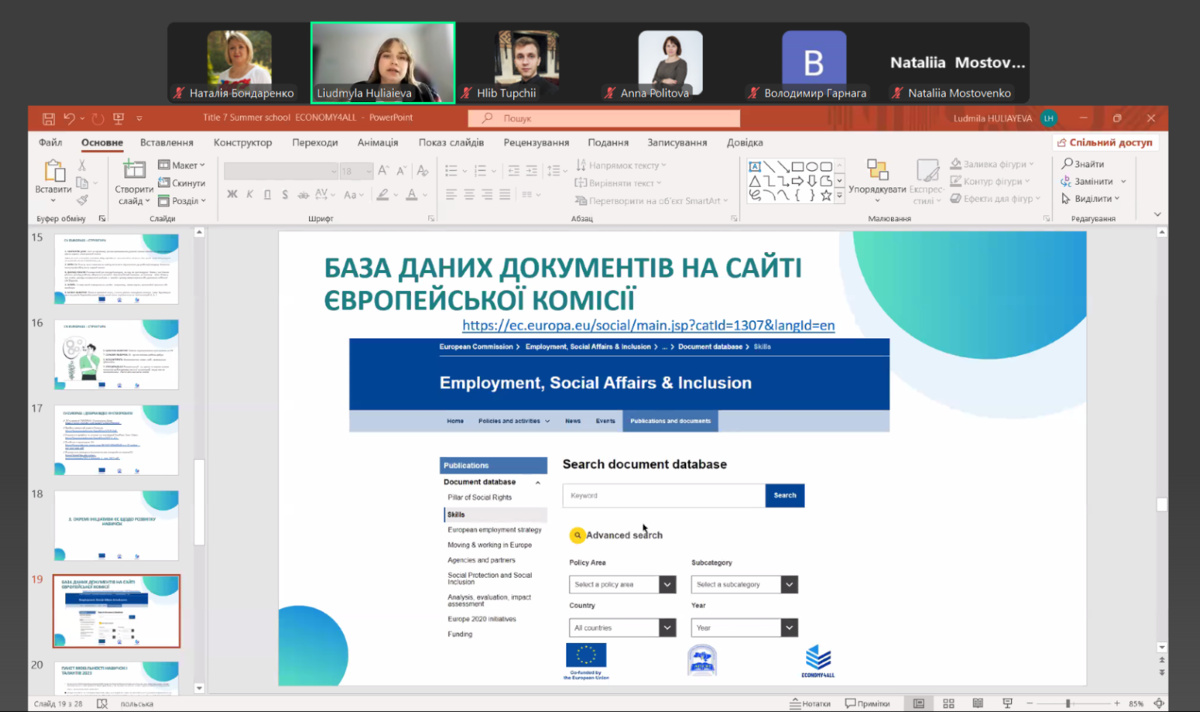This screenshot has width=1200, height=712.
Task: Click the Redo icon
Action: pyautogui.click(x=98, y=118)
